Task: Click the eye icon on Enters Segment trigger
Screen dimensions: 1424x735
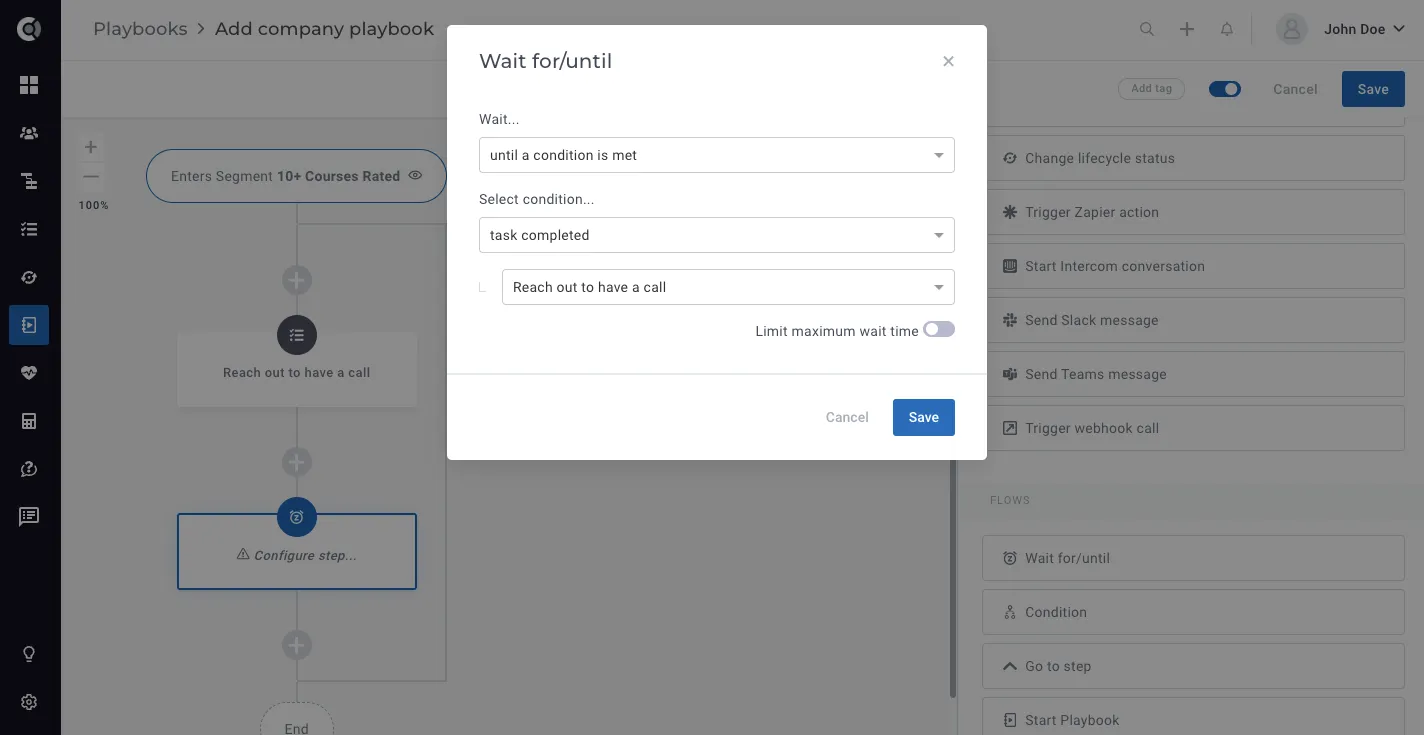Action: (415, 176)
